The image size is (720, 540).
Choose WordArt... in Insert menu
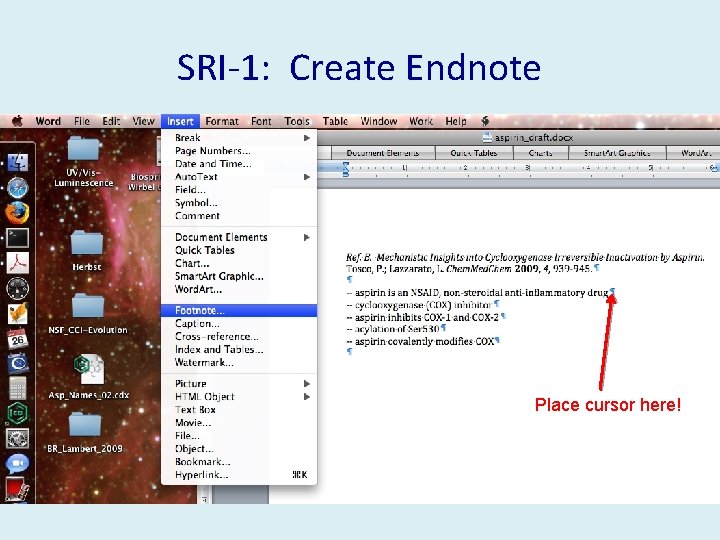click(239, 289)
